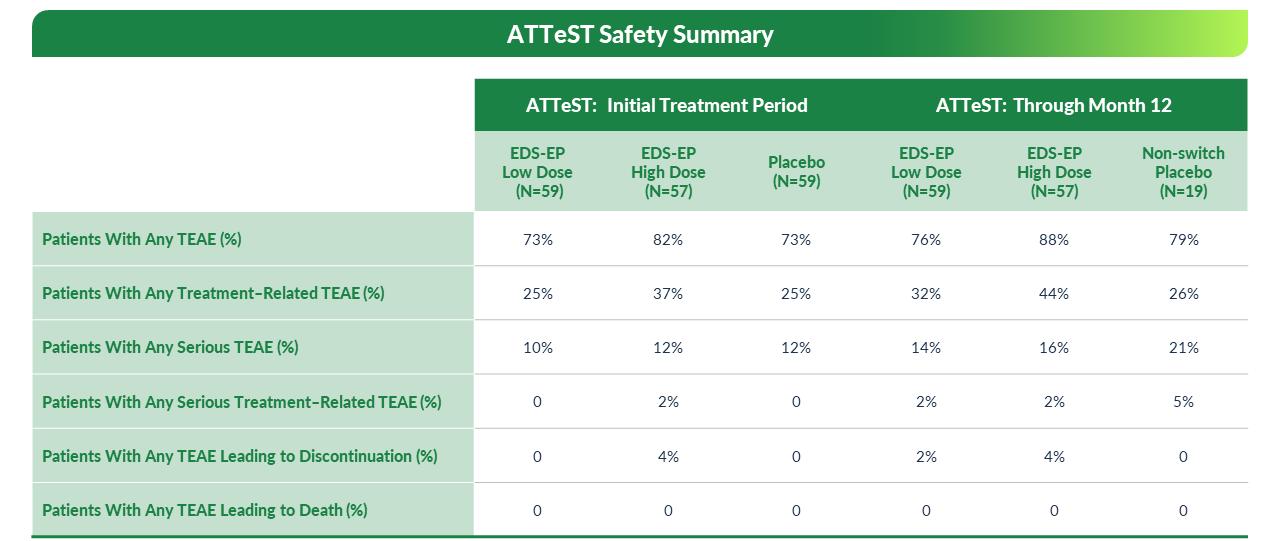Viewport: 1280px width, 541px height.
Task: Click the 5% Serious Treatment-Related TEAE value
Action: point(1183,402)
